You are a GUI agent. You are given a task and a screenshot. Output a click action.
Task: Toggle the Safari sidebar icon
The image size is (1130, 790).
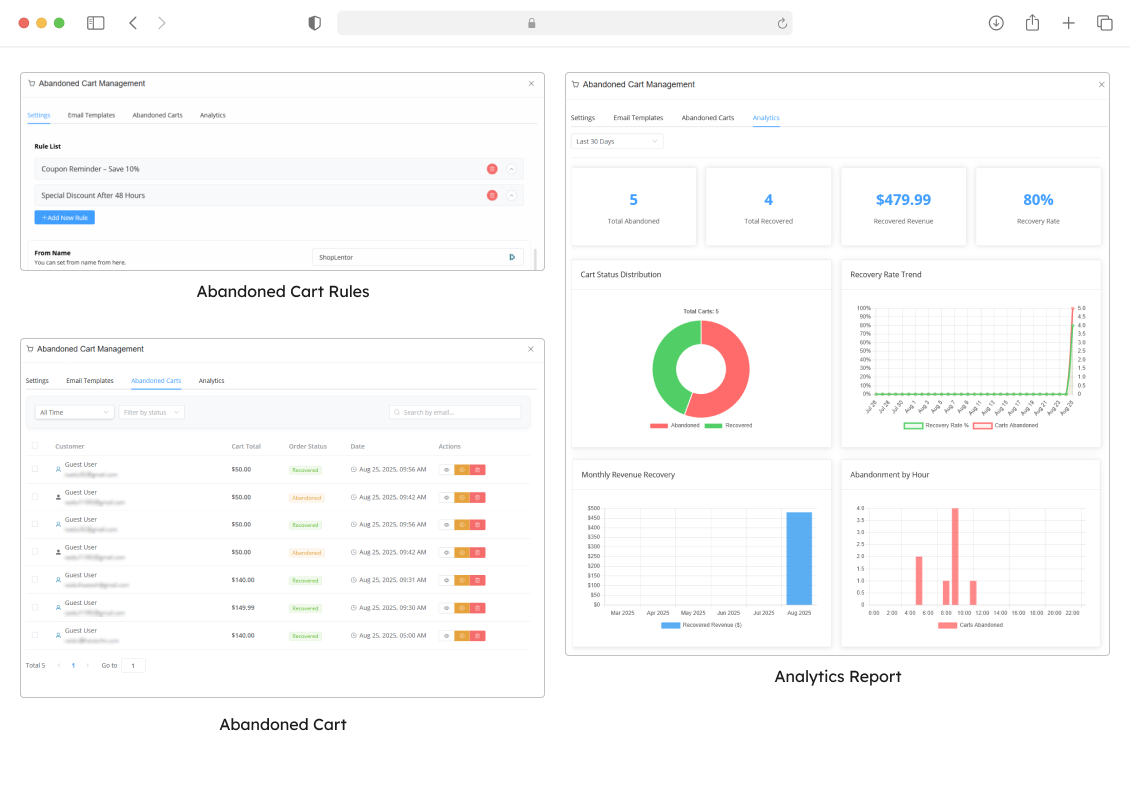[x=96, y=23]
